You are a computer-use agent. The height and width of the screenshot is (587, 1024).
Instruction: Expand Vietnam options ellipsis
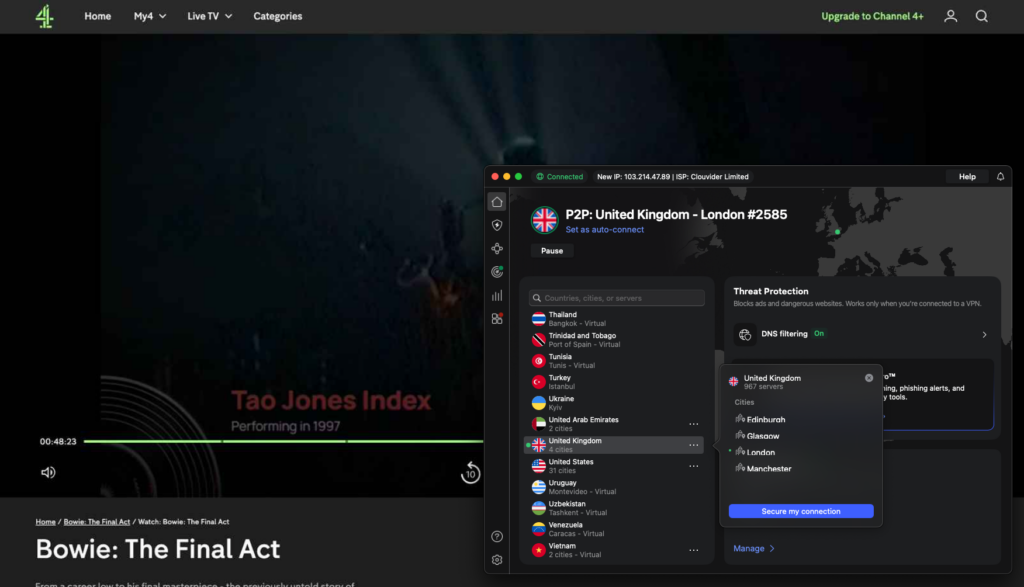point(694,550)
